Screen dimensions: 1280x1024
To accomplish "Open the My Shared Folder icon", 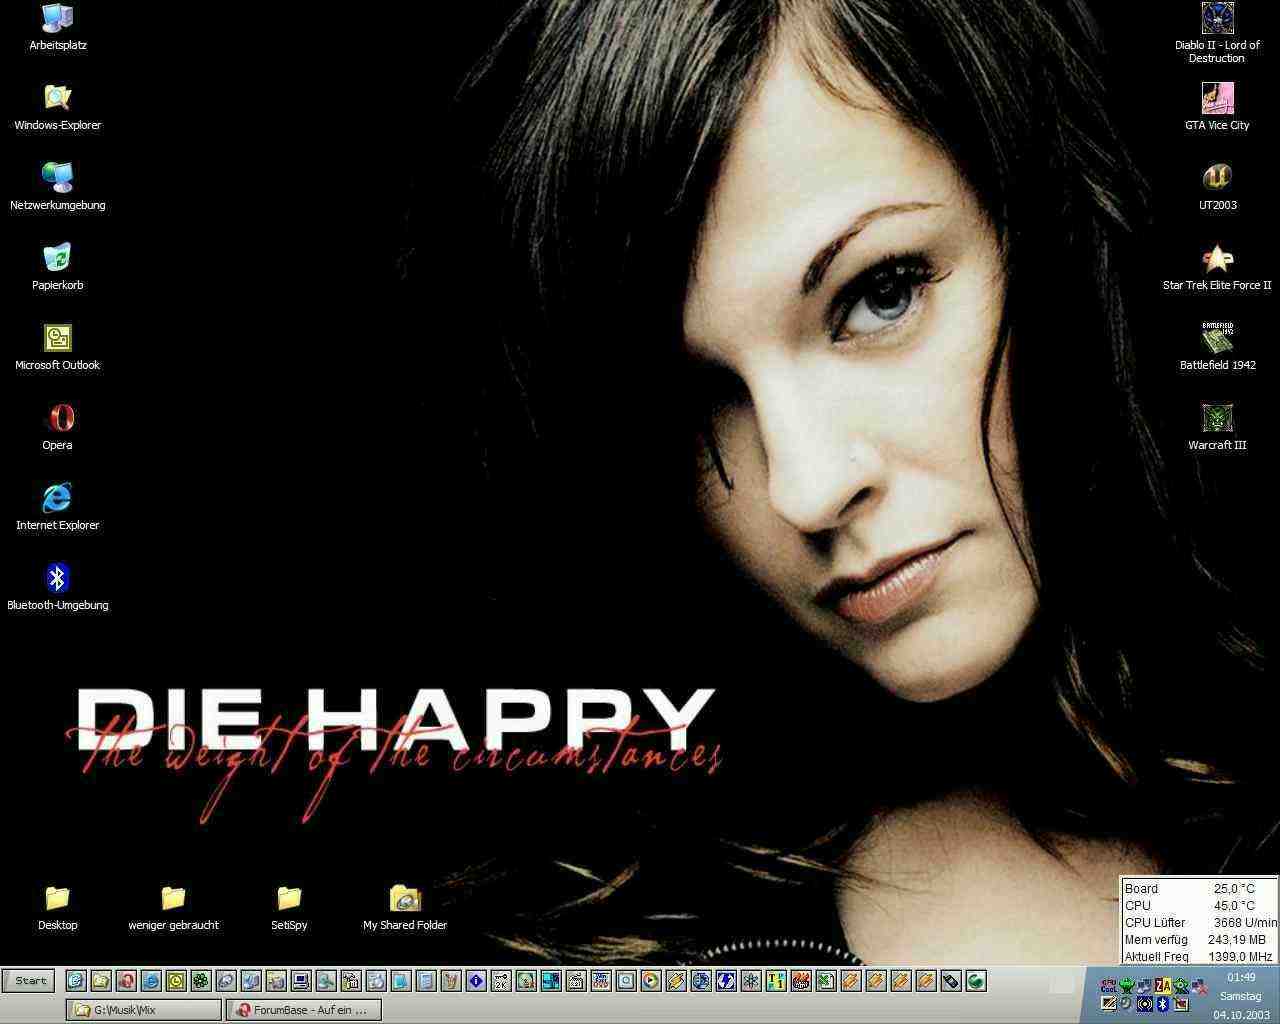I will coord(405,907).
